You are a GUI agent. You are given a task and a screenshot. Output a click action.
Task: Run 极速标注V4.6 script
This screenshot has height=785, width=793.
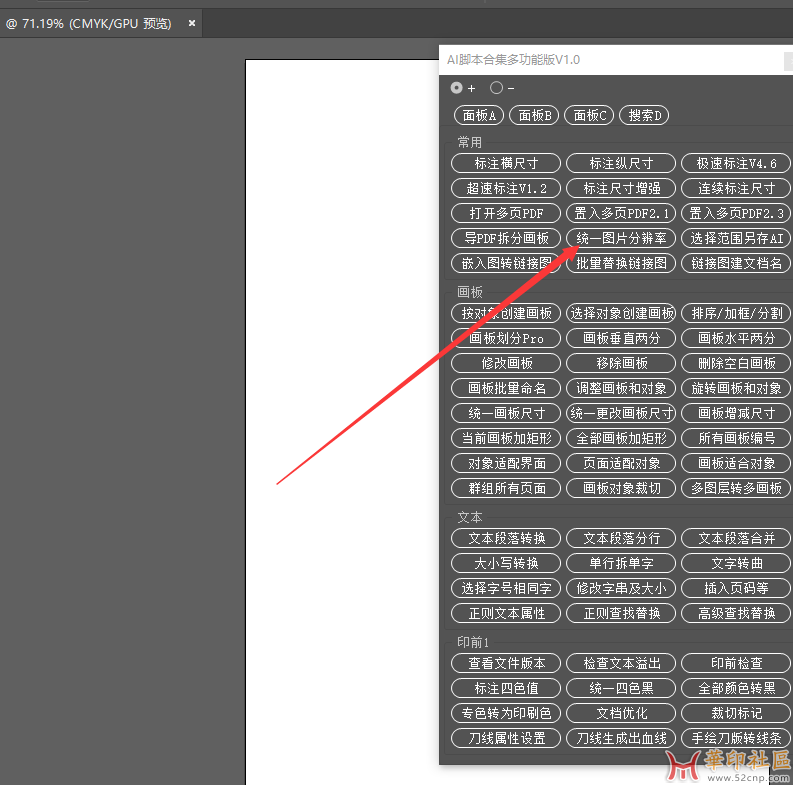tap(736, 163)
